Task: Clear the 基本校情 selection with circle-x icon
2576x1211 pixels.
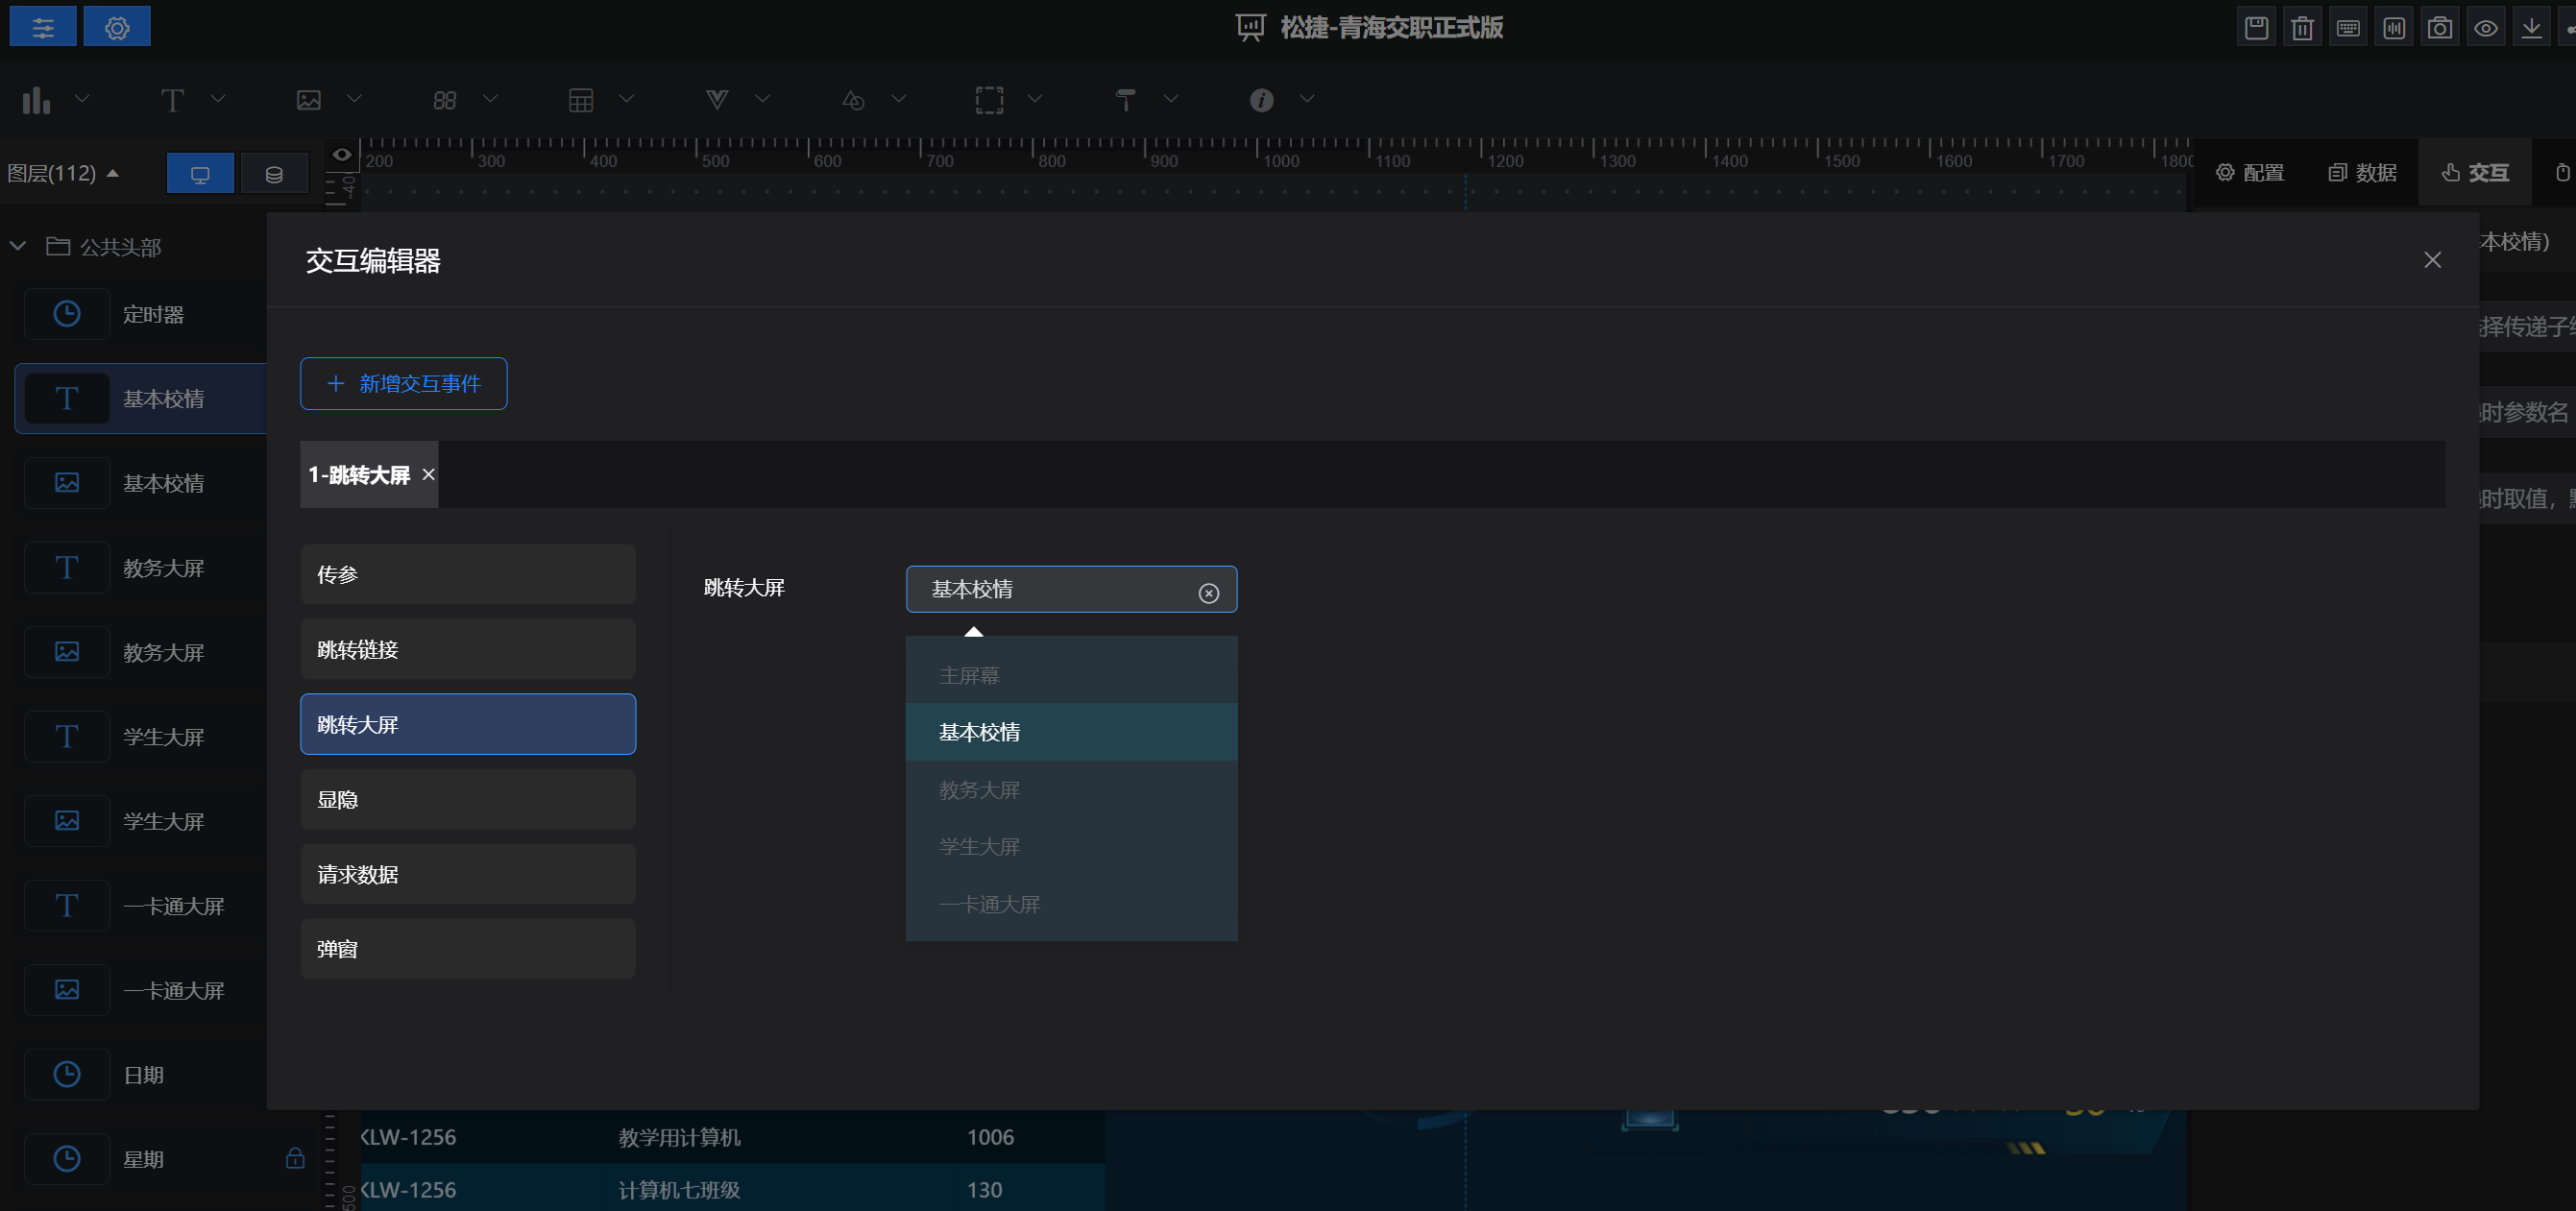Action: 1208,593
